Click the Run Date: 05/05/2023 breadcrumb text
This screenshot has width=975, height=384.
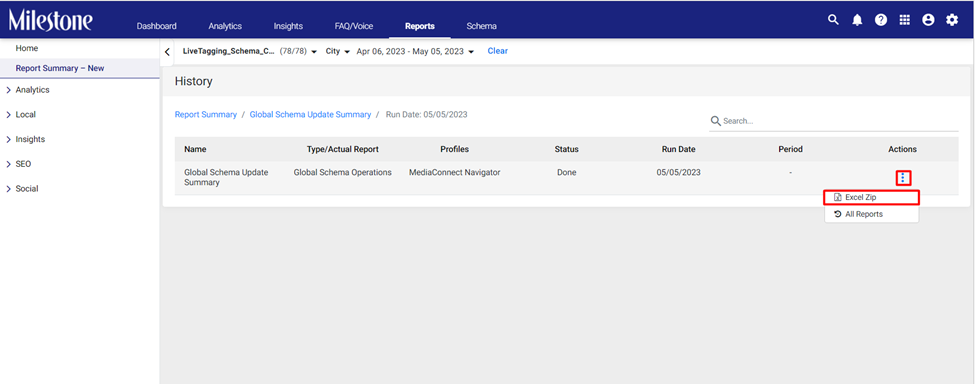pos(427,114)
